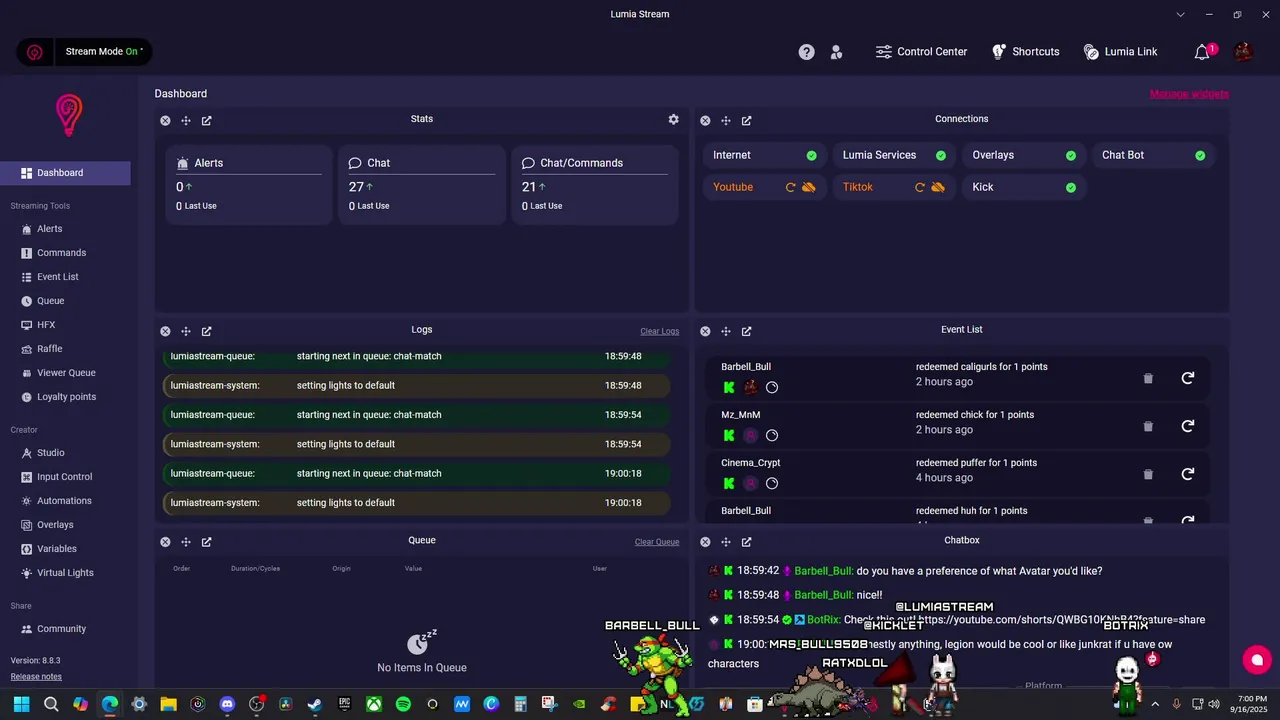Click the Clear Queue link

657,542
